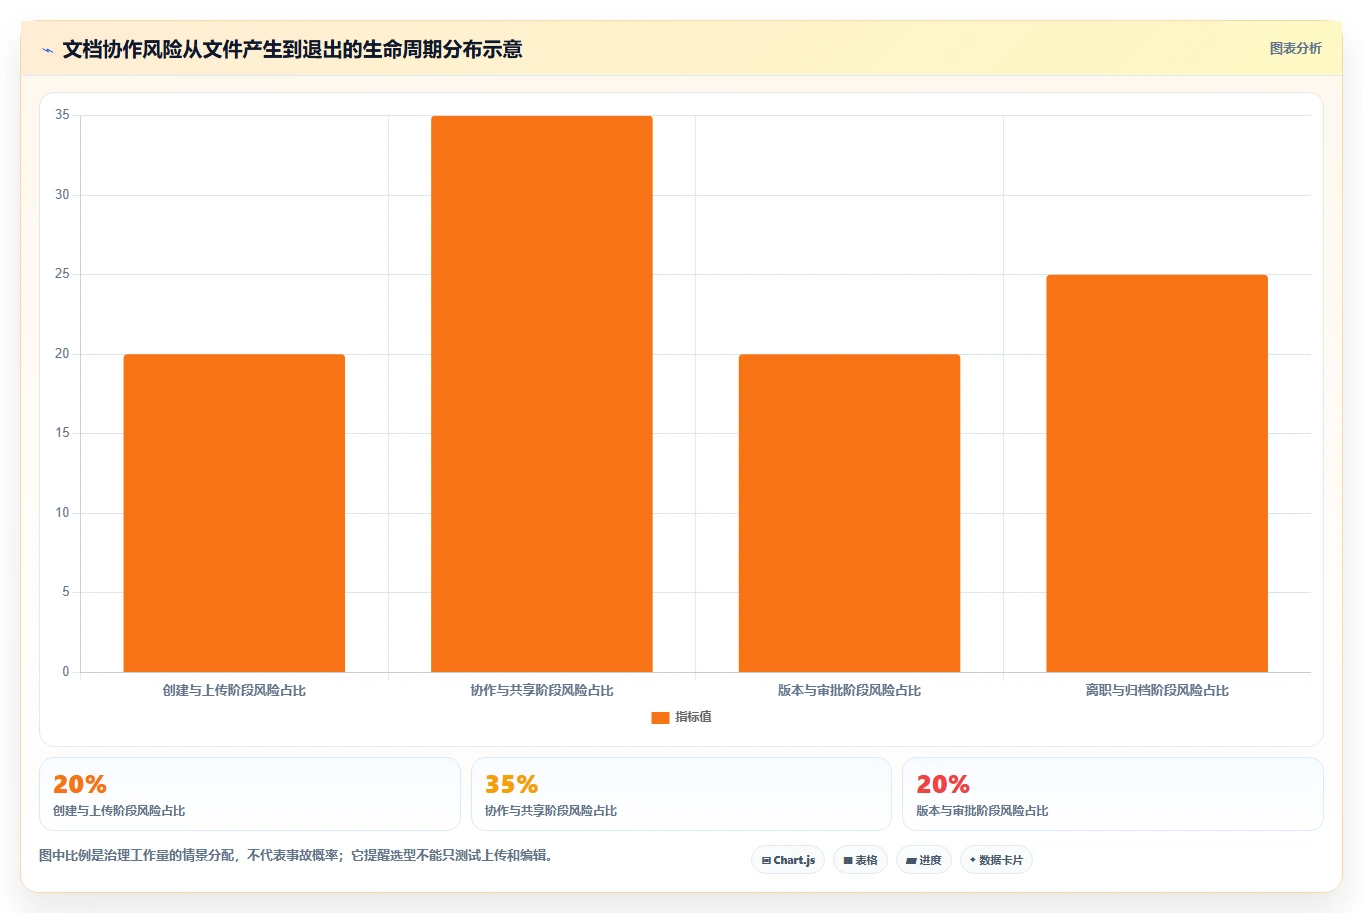Click the tallest 协作与共享阶段风险占比 bar
Viewport: 1363px width, 913px height.
tap(542, 394)
